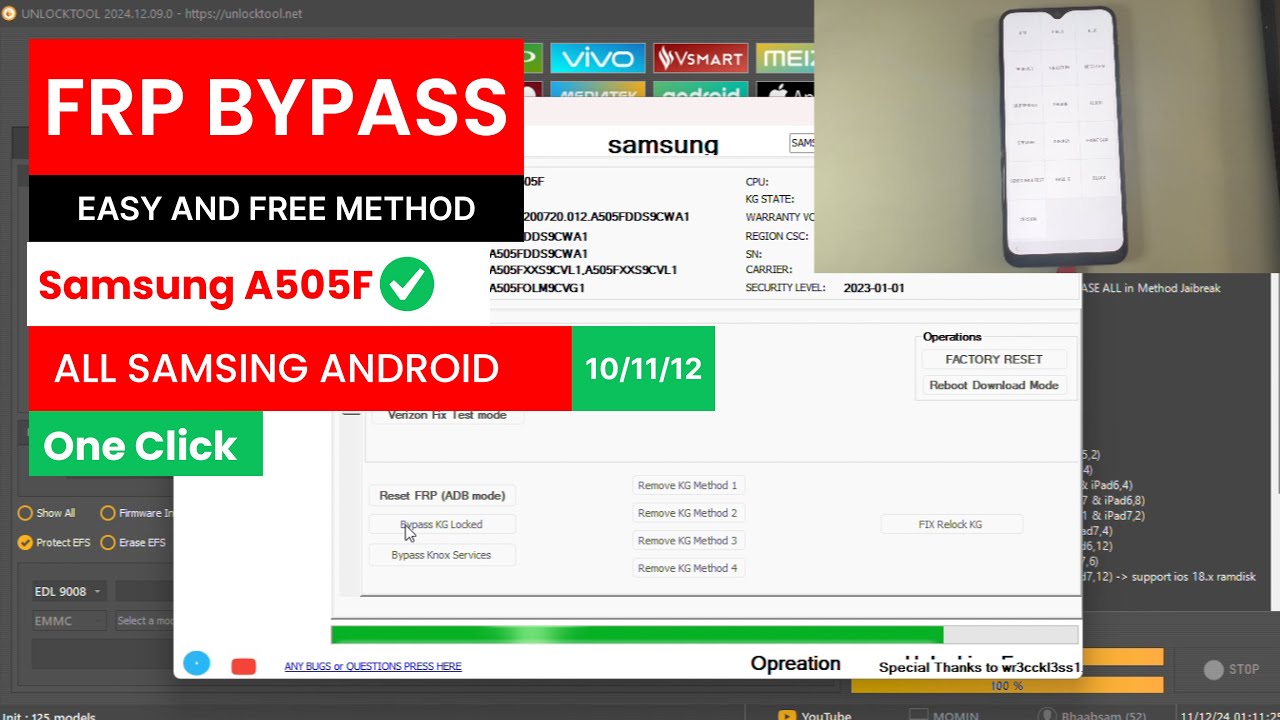Open the Vivo brand tile
The image size is (1280, 720).
coord(599,58)
